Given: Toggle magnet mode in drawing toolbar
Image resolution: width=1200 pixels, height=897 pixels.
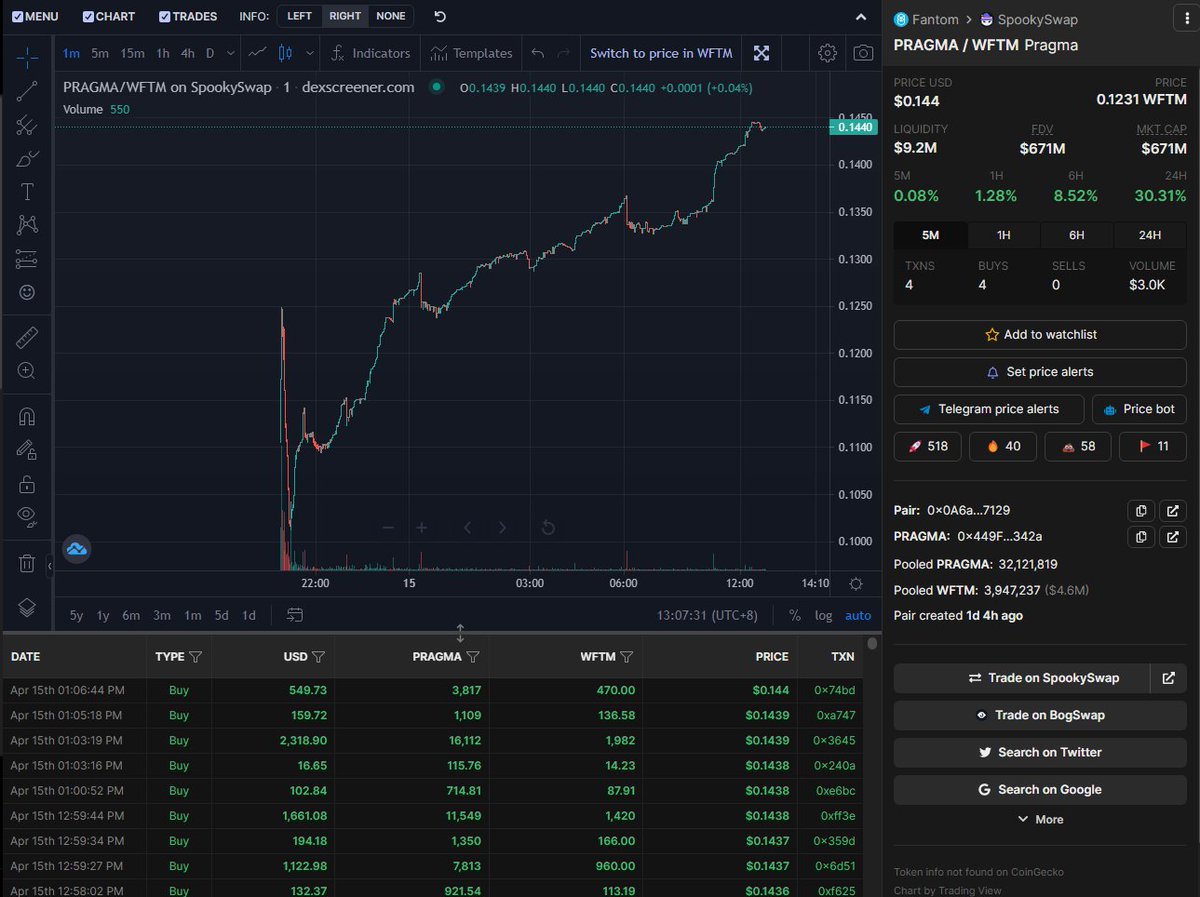Looking at the screenshot, I should pyautogui.click(x=27, y=416).
